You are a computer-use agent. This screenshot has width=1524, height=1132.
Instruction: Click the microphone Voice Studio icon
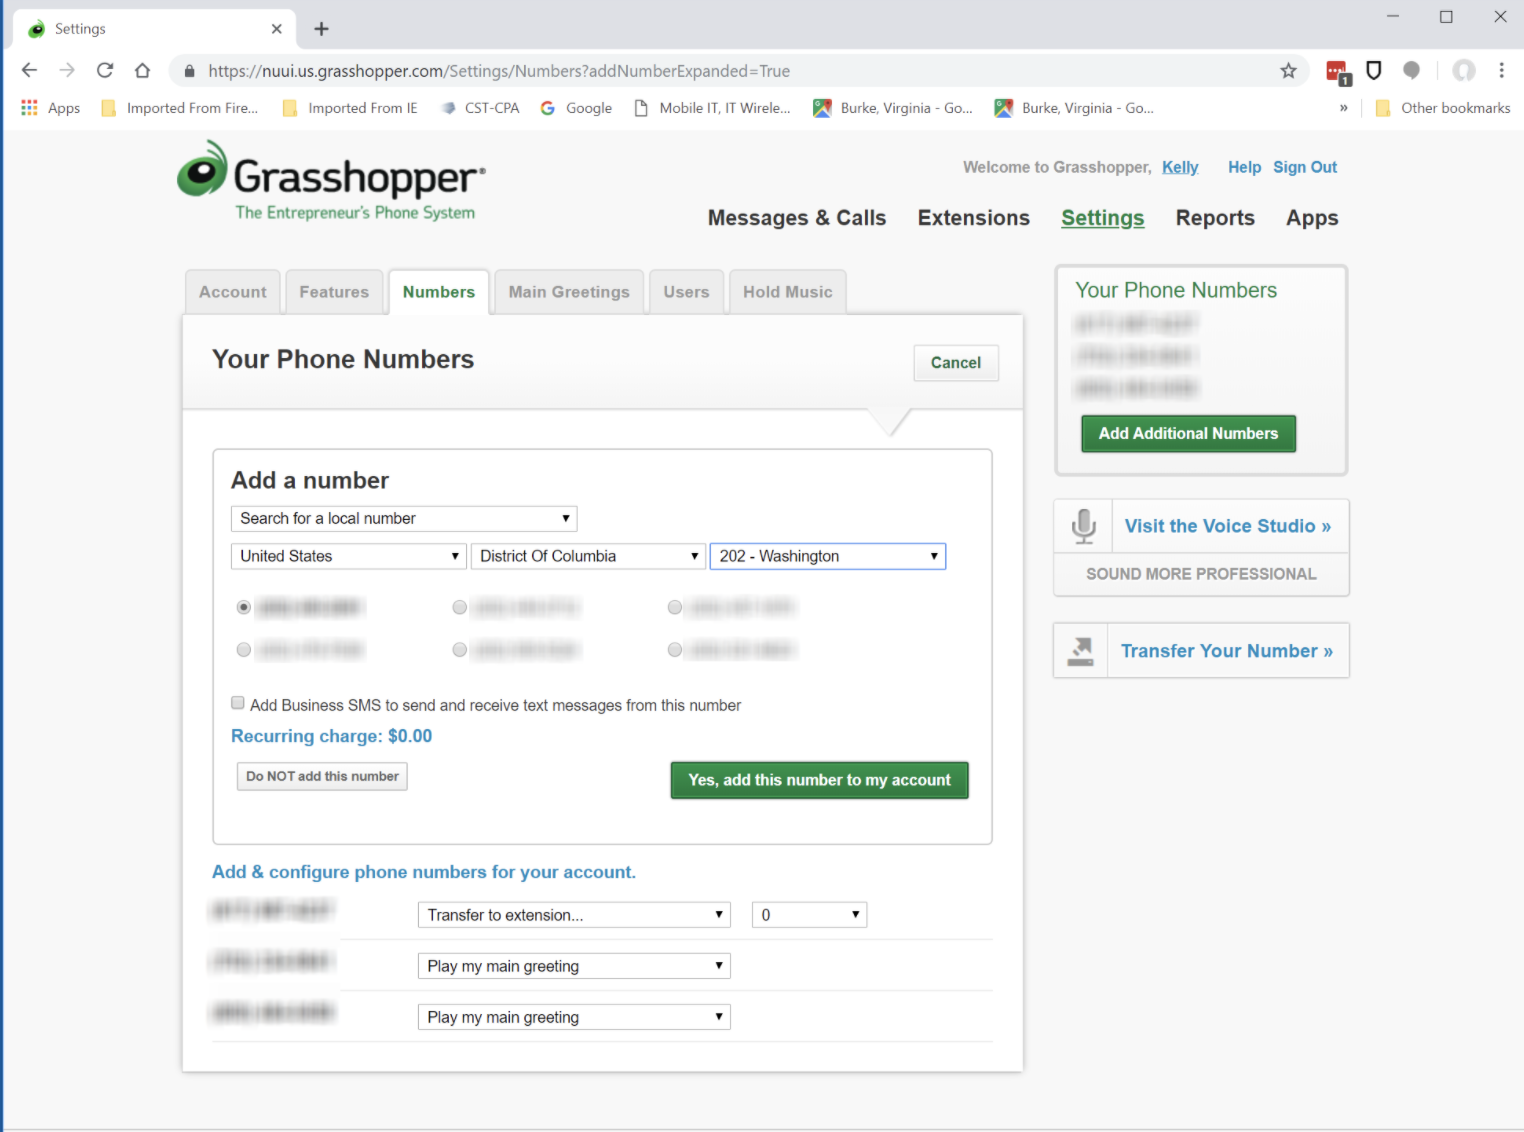[1084, 526]
